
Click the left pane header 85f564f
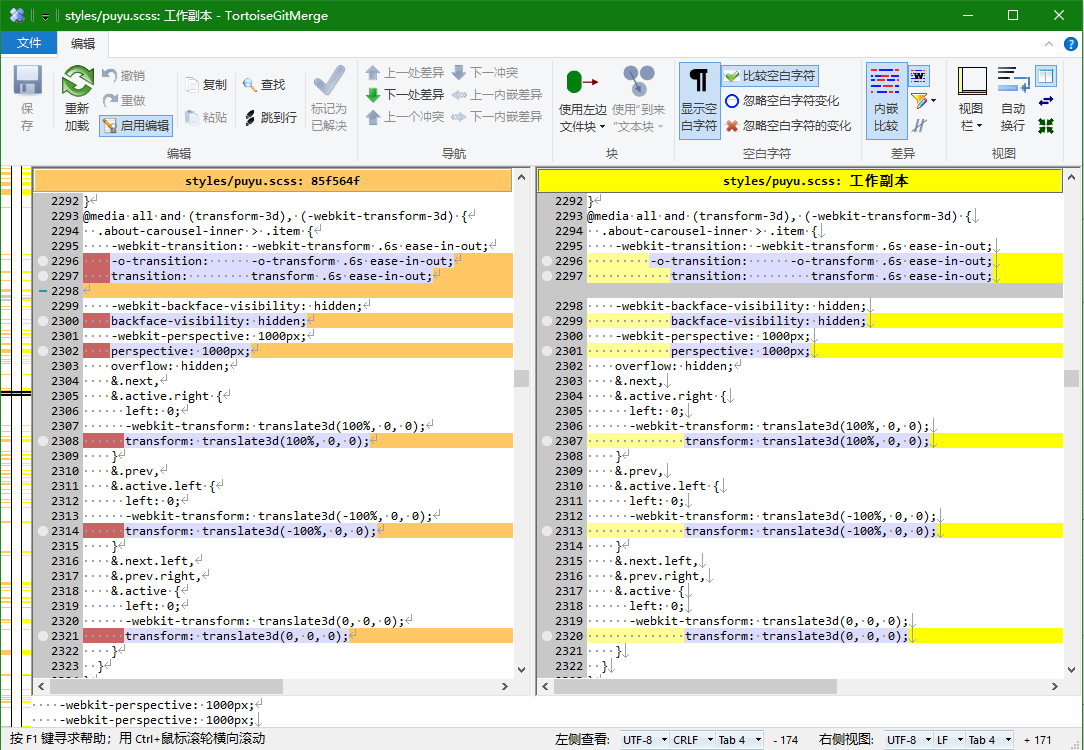[x=272, y=181]
